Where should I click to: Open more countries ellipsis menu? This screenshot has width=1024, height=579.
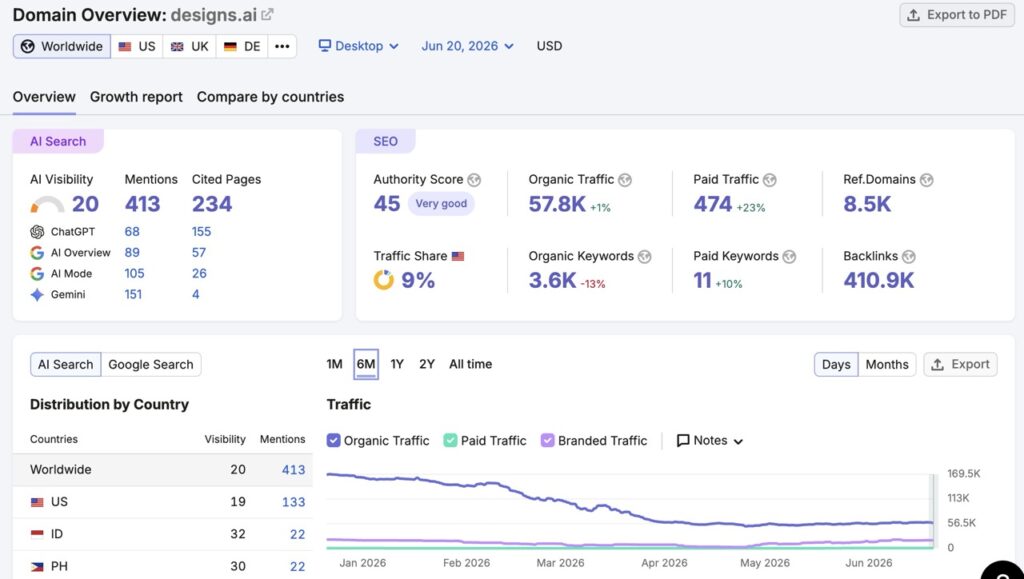[282, 46]
